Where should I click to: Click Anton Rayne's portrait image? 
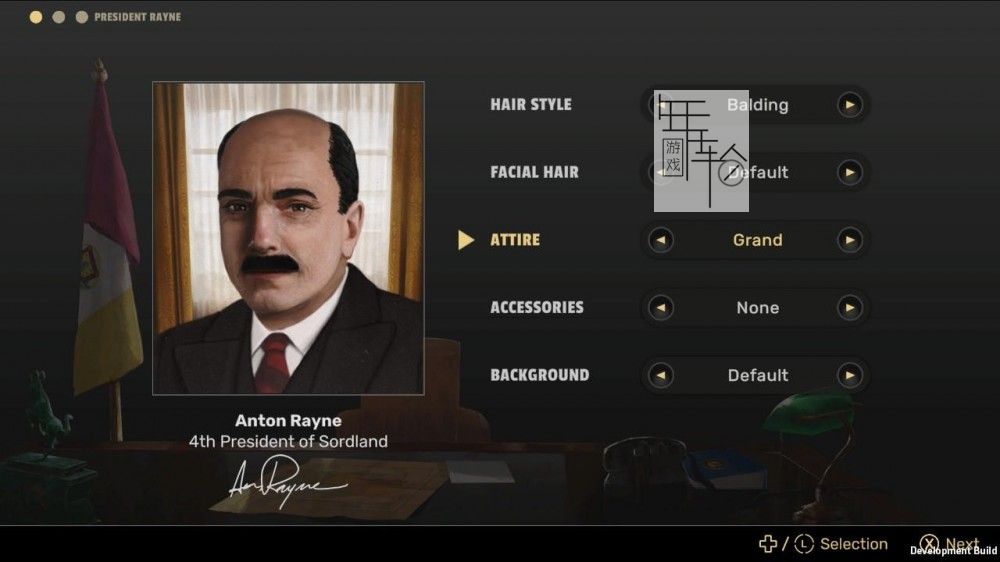point(288,238)
